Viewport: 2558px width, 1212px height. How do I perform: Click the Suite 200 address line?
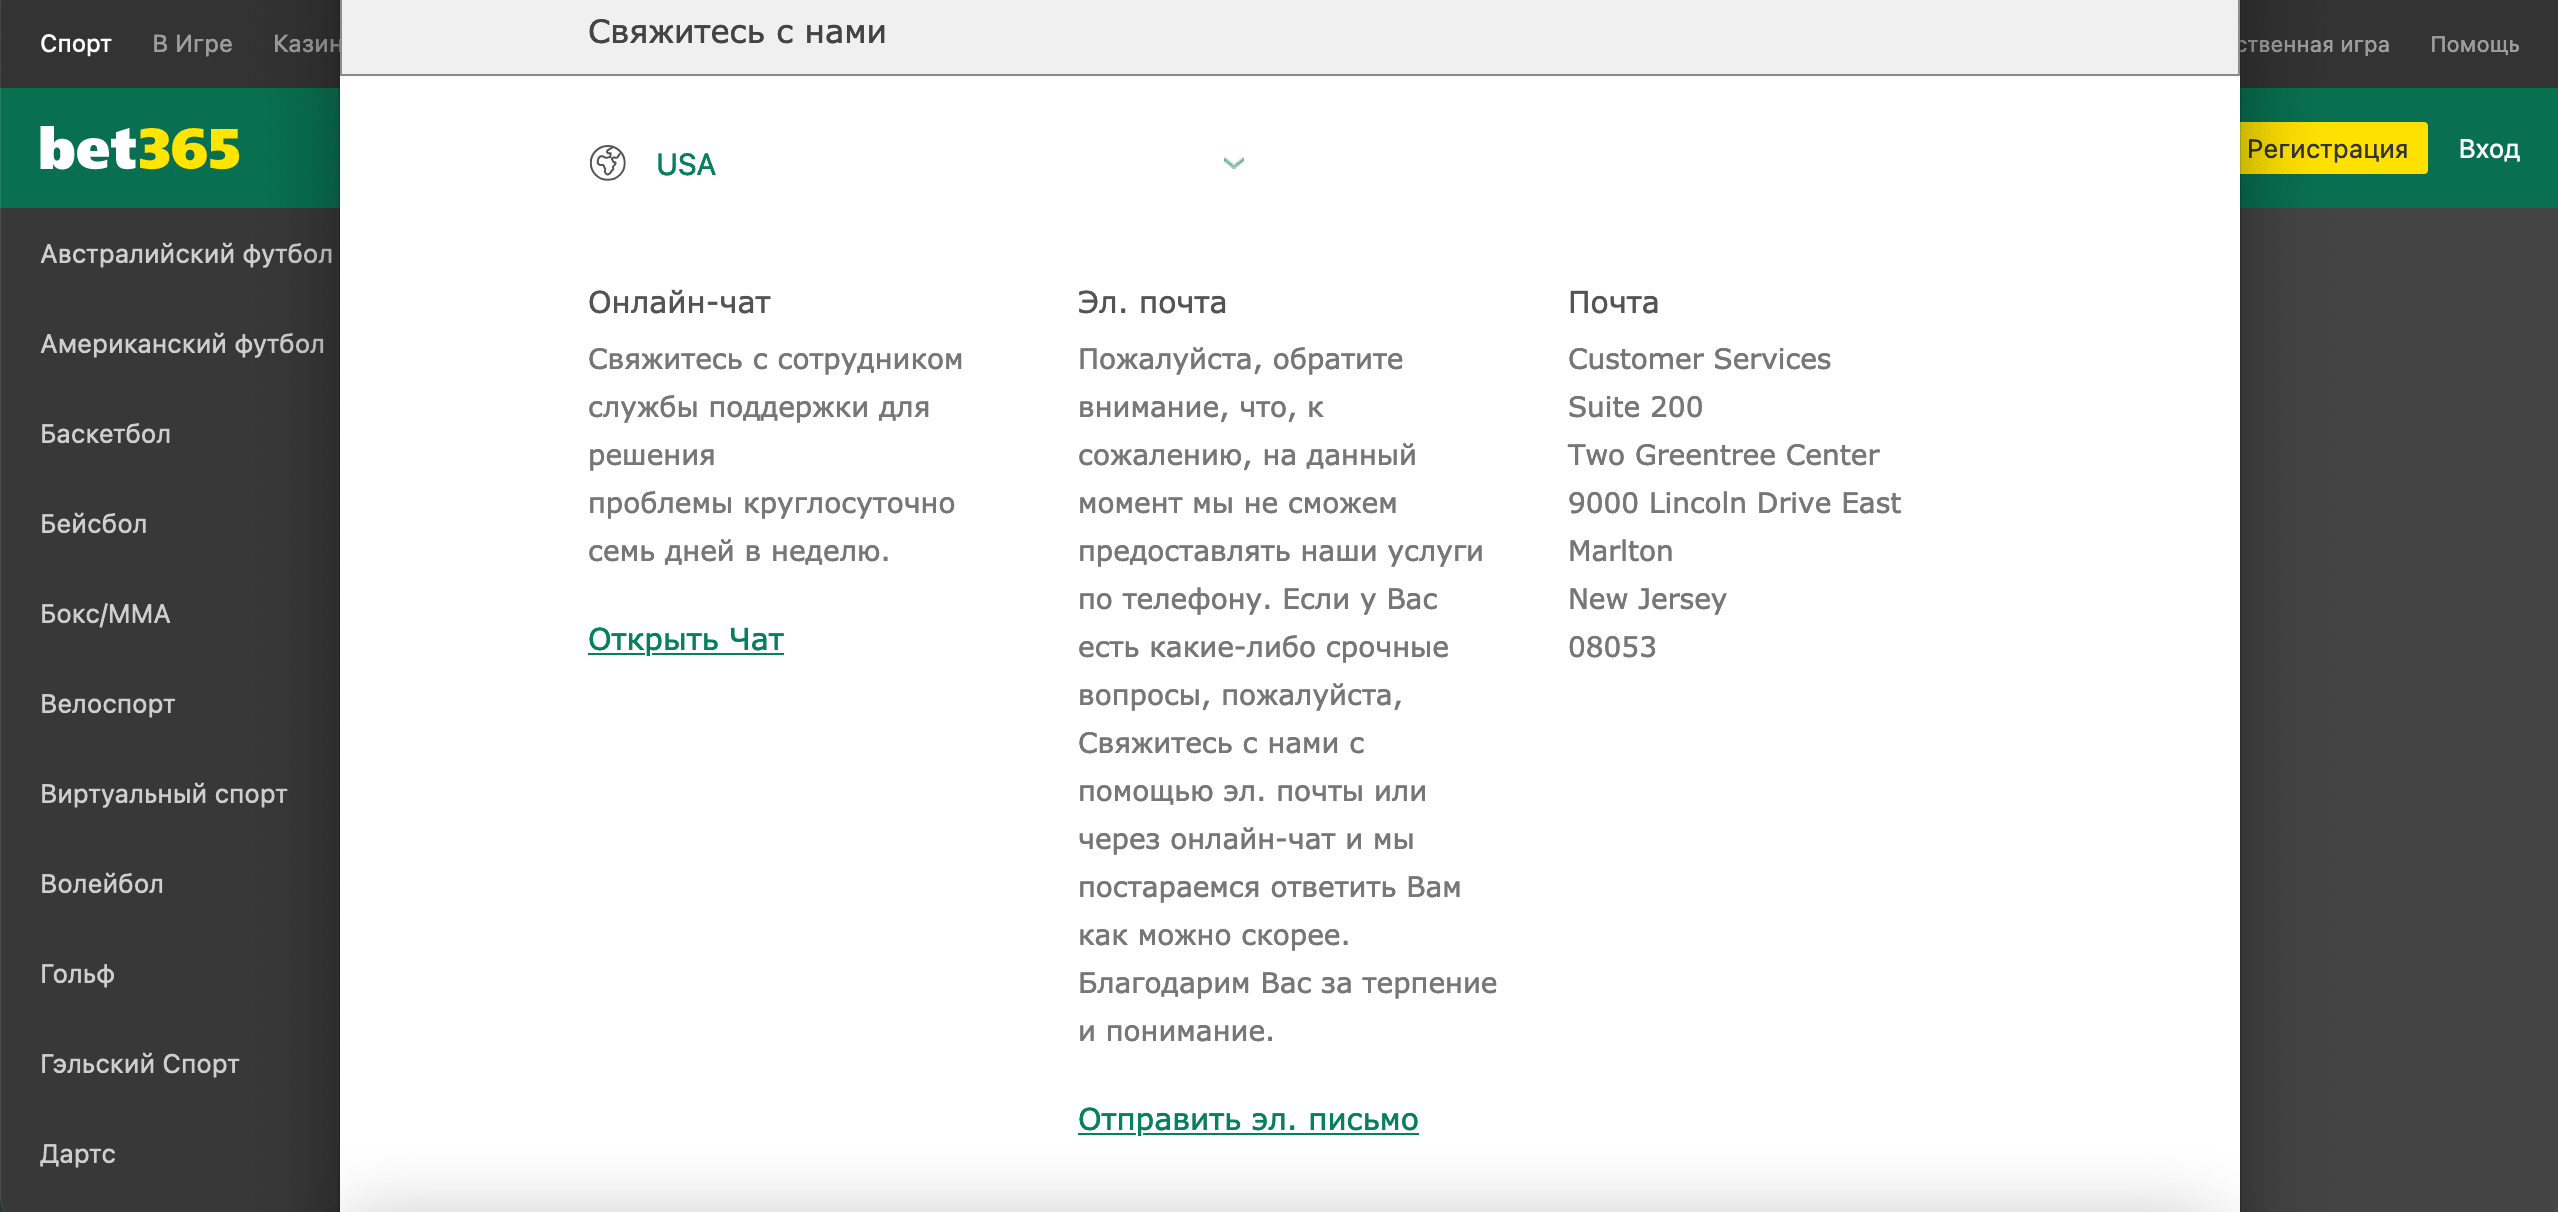click(x=1635, y=407)
